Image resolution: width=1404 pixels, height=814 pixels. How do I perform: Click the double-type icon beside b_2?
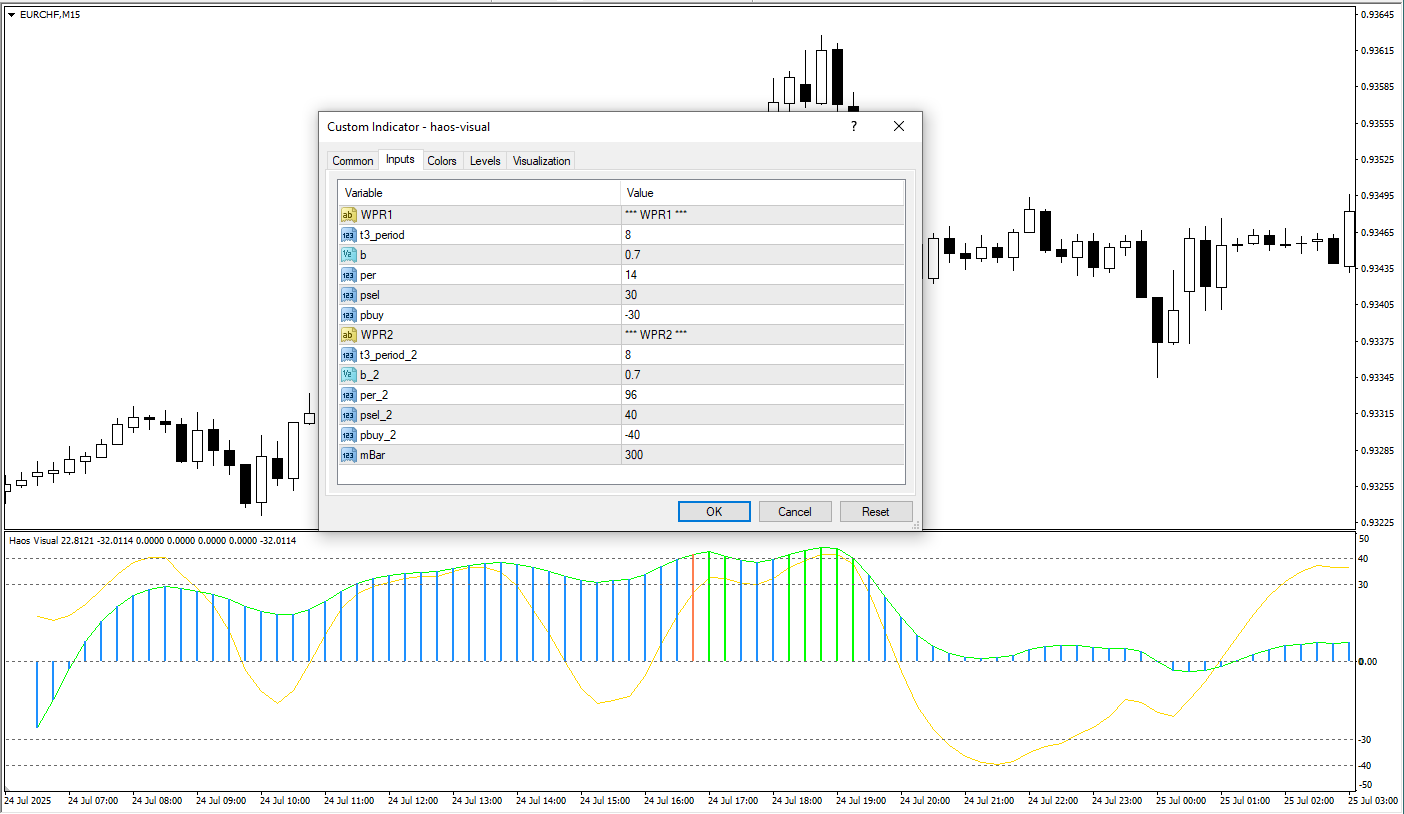(348, 375)
